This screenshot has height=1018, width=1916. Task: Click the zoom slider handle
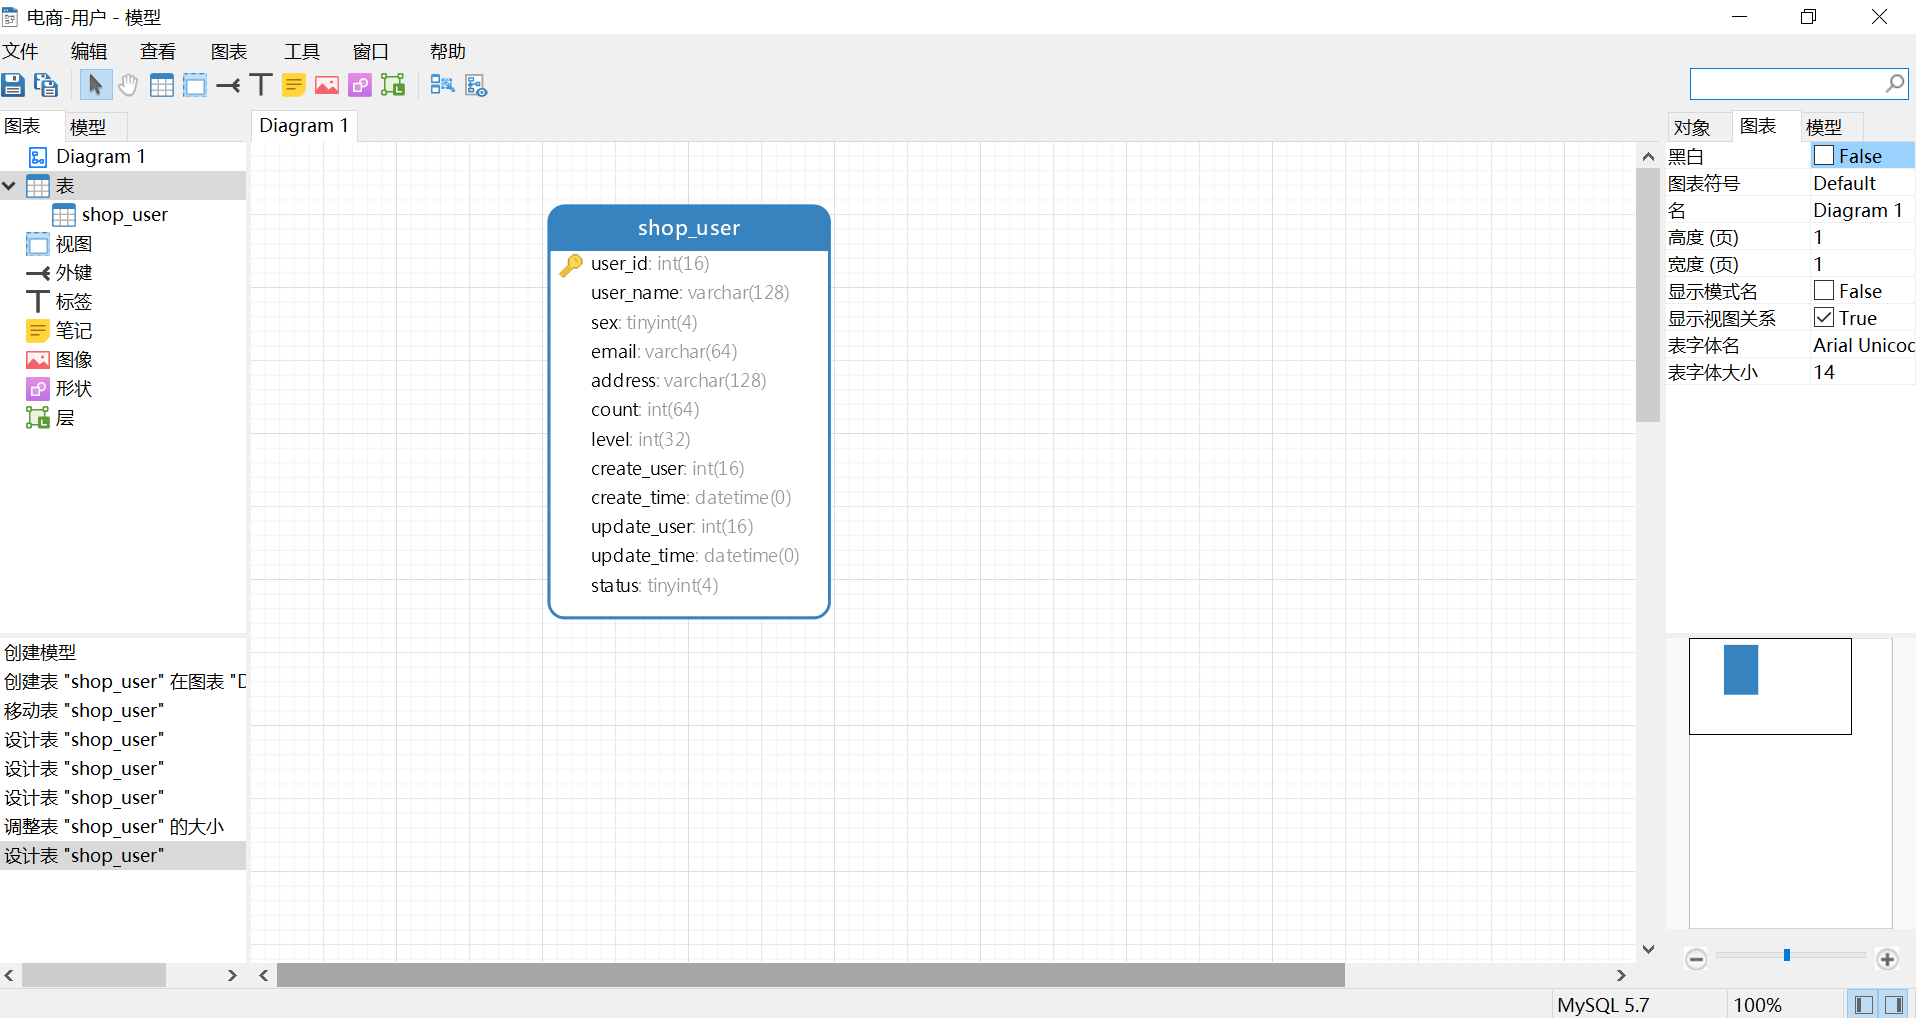pyautogui.click(x=1787, y=955)
